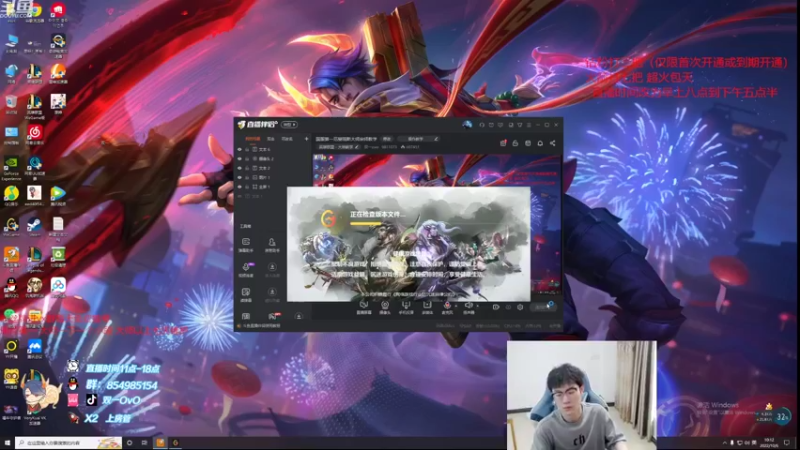Open settings gear beside start-live button

(x=520, y=307)
